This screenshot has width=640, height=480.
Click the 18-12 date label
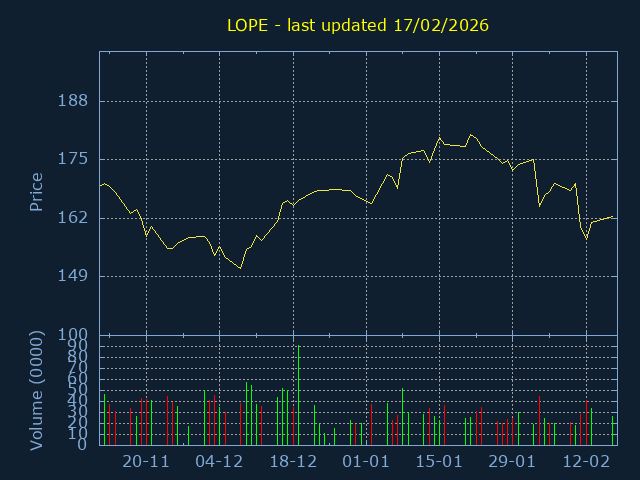[293, 462]
